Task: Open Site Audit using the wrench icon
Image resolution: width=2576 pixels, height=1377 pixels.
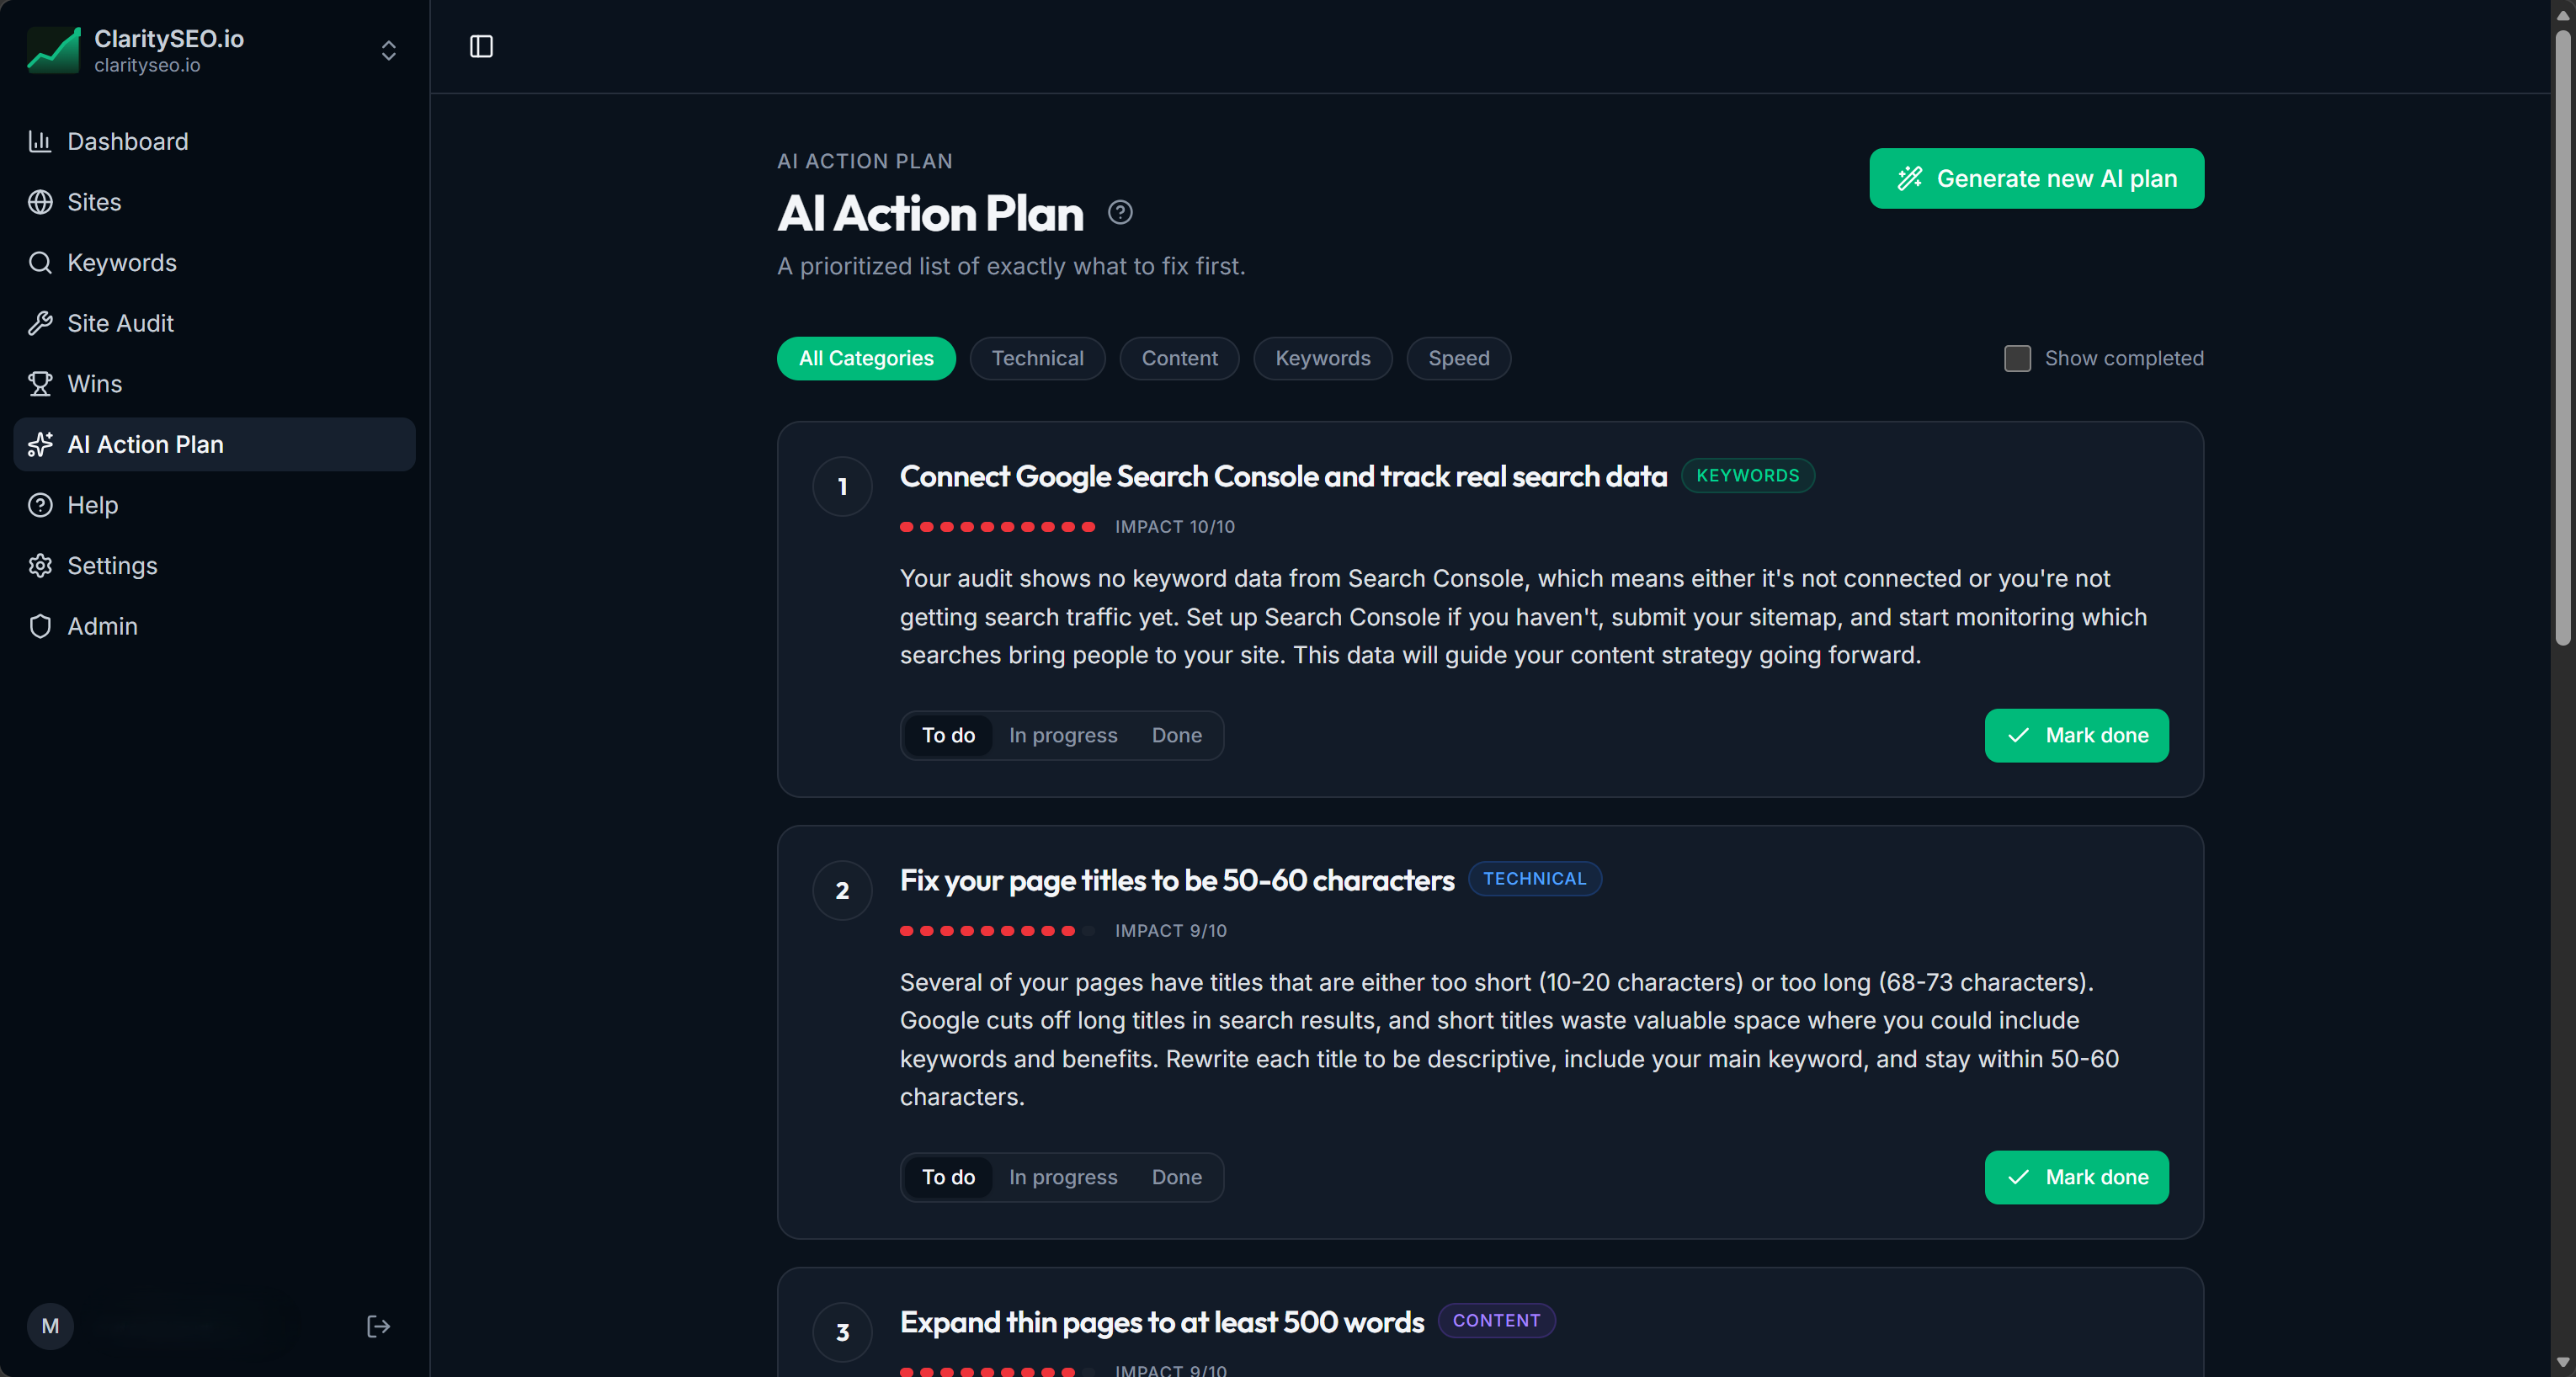Action: pos(40,323)
